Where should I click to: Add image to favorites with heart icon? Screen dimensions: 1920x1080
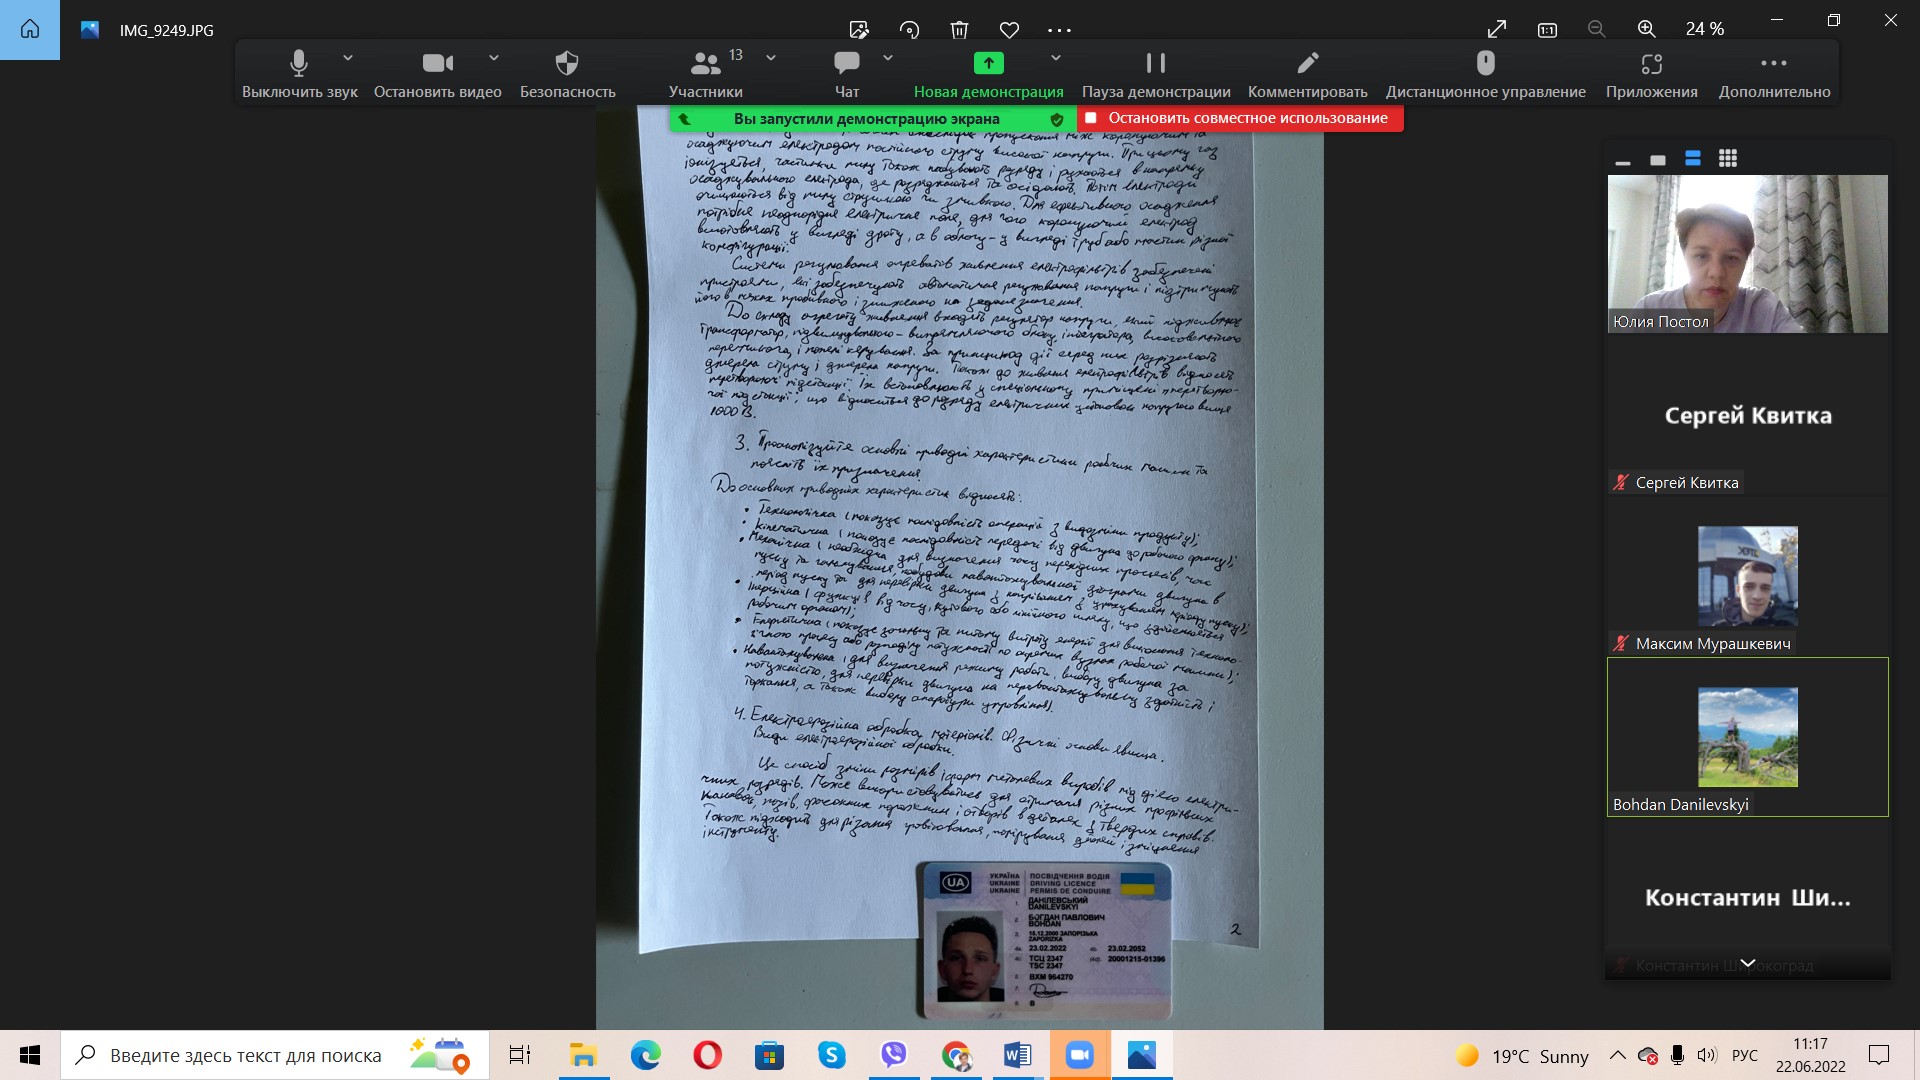(x=1009, y=30)
